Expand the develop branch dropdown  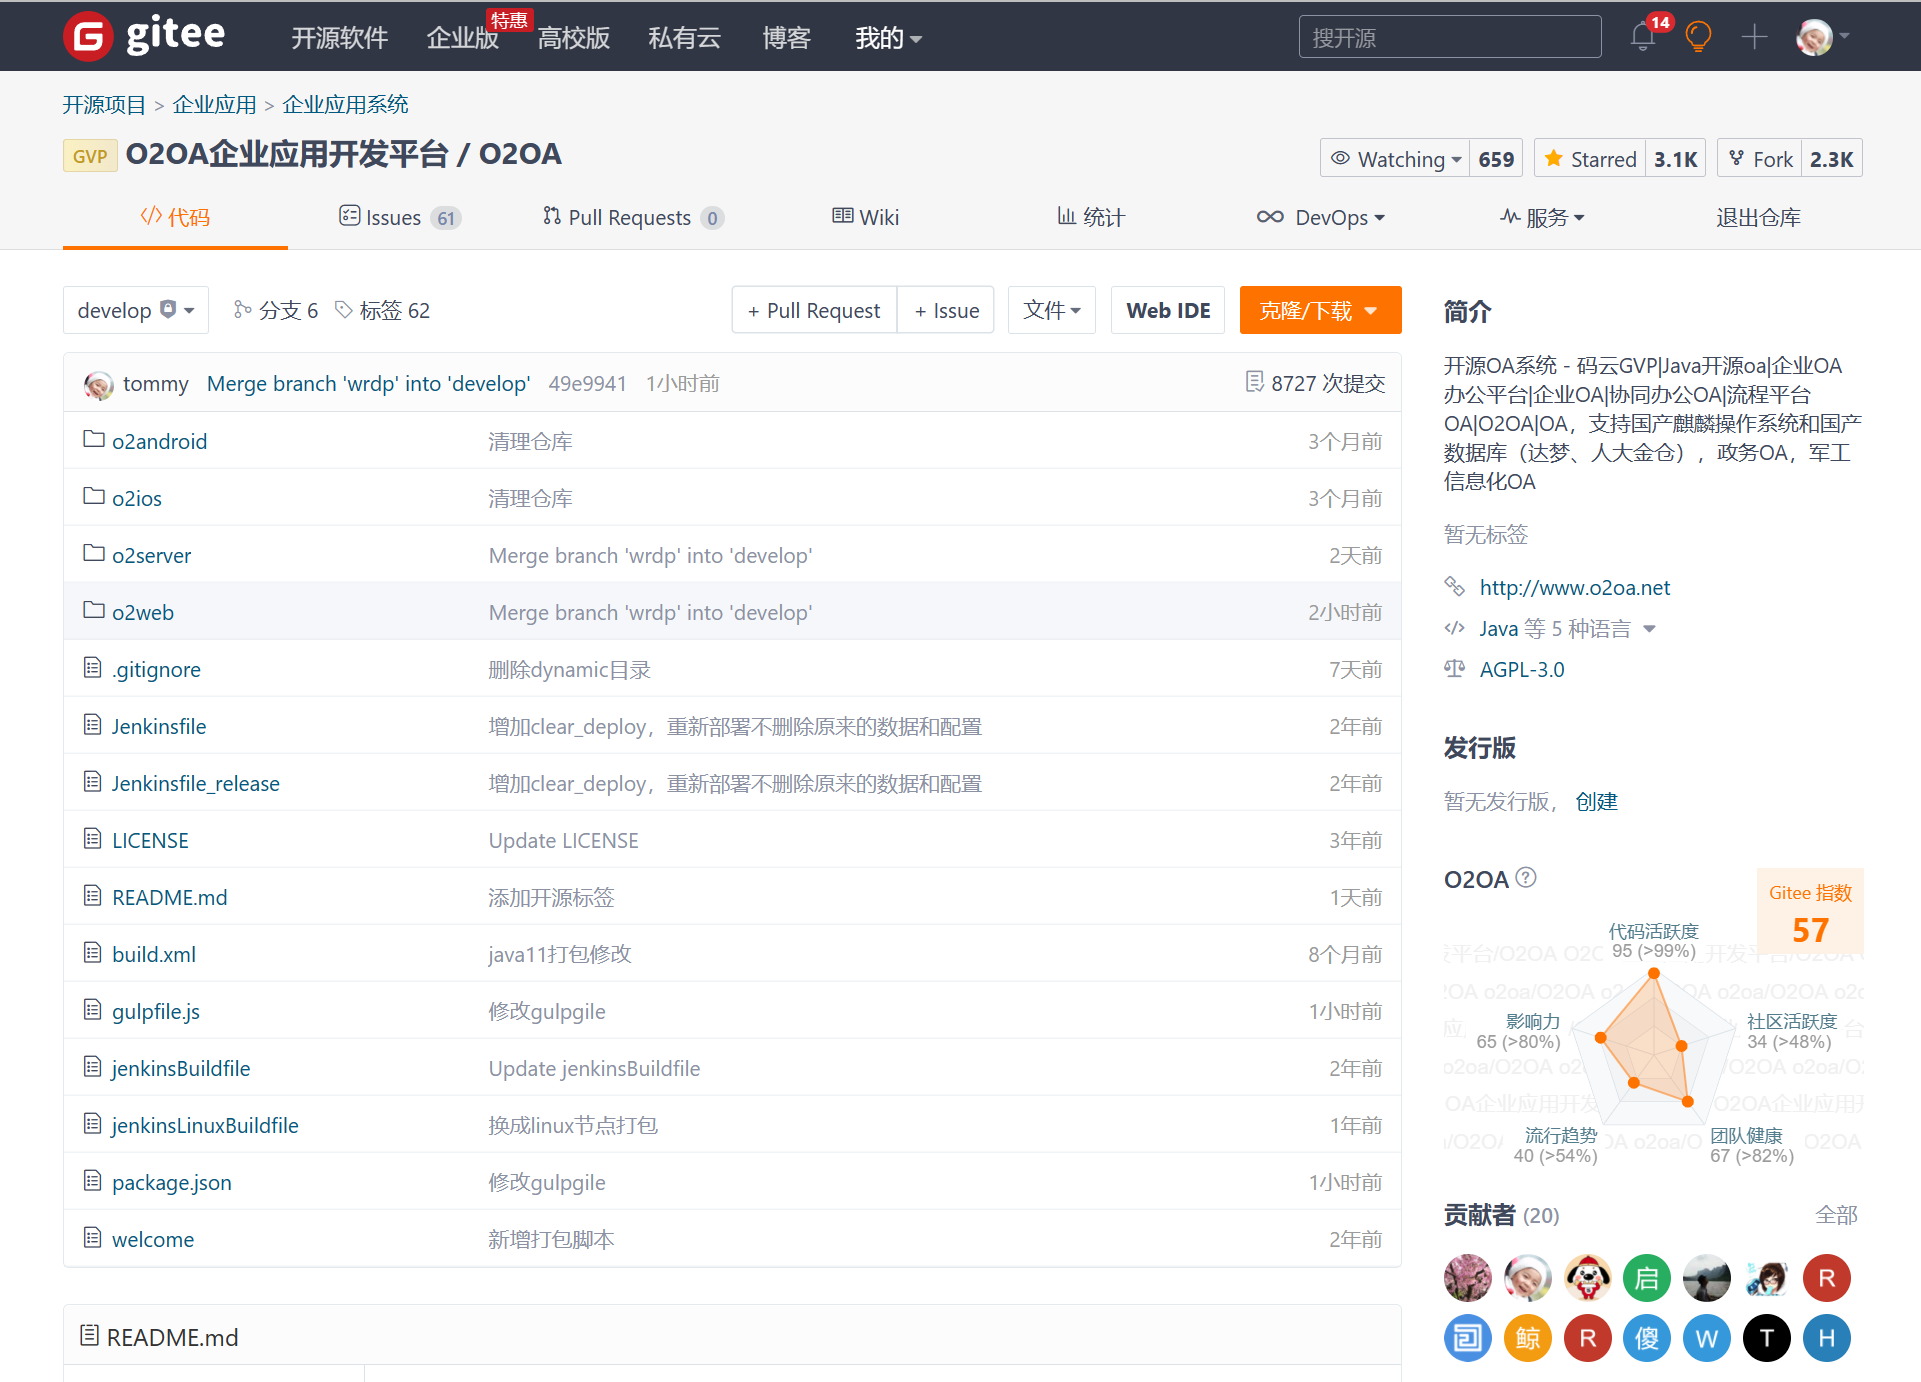135,310
